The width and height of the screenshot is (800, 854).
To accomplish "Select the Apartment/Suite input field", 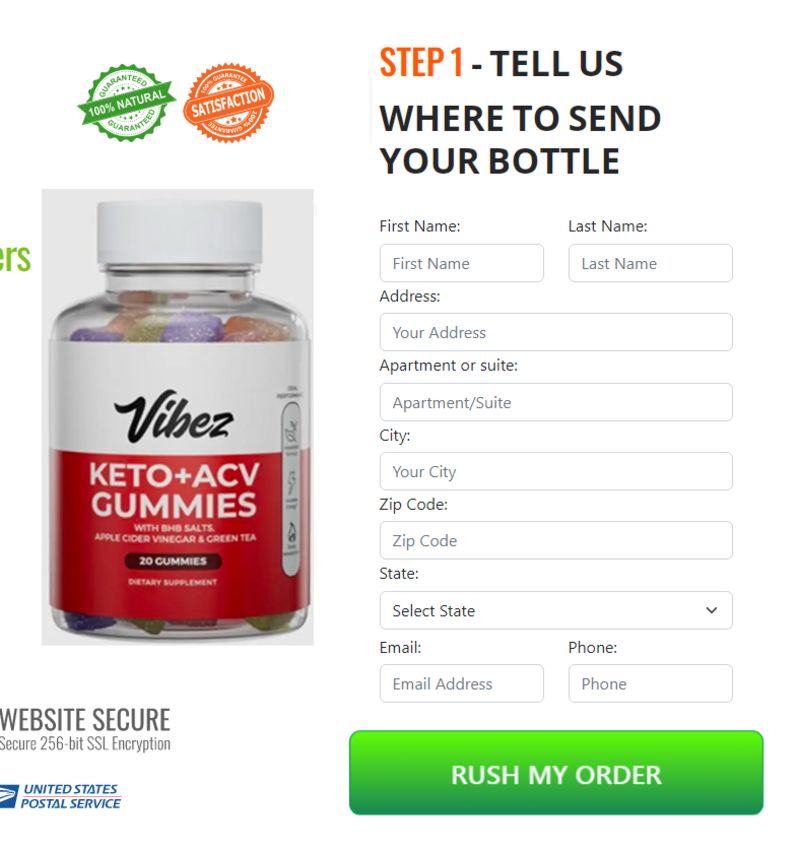I will (556, 402).
